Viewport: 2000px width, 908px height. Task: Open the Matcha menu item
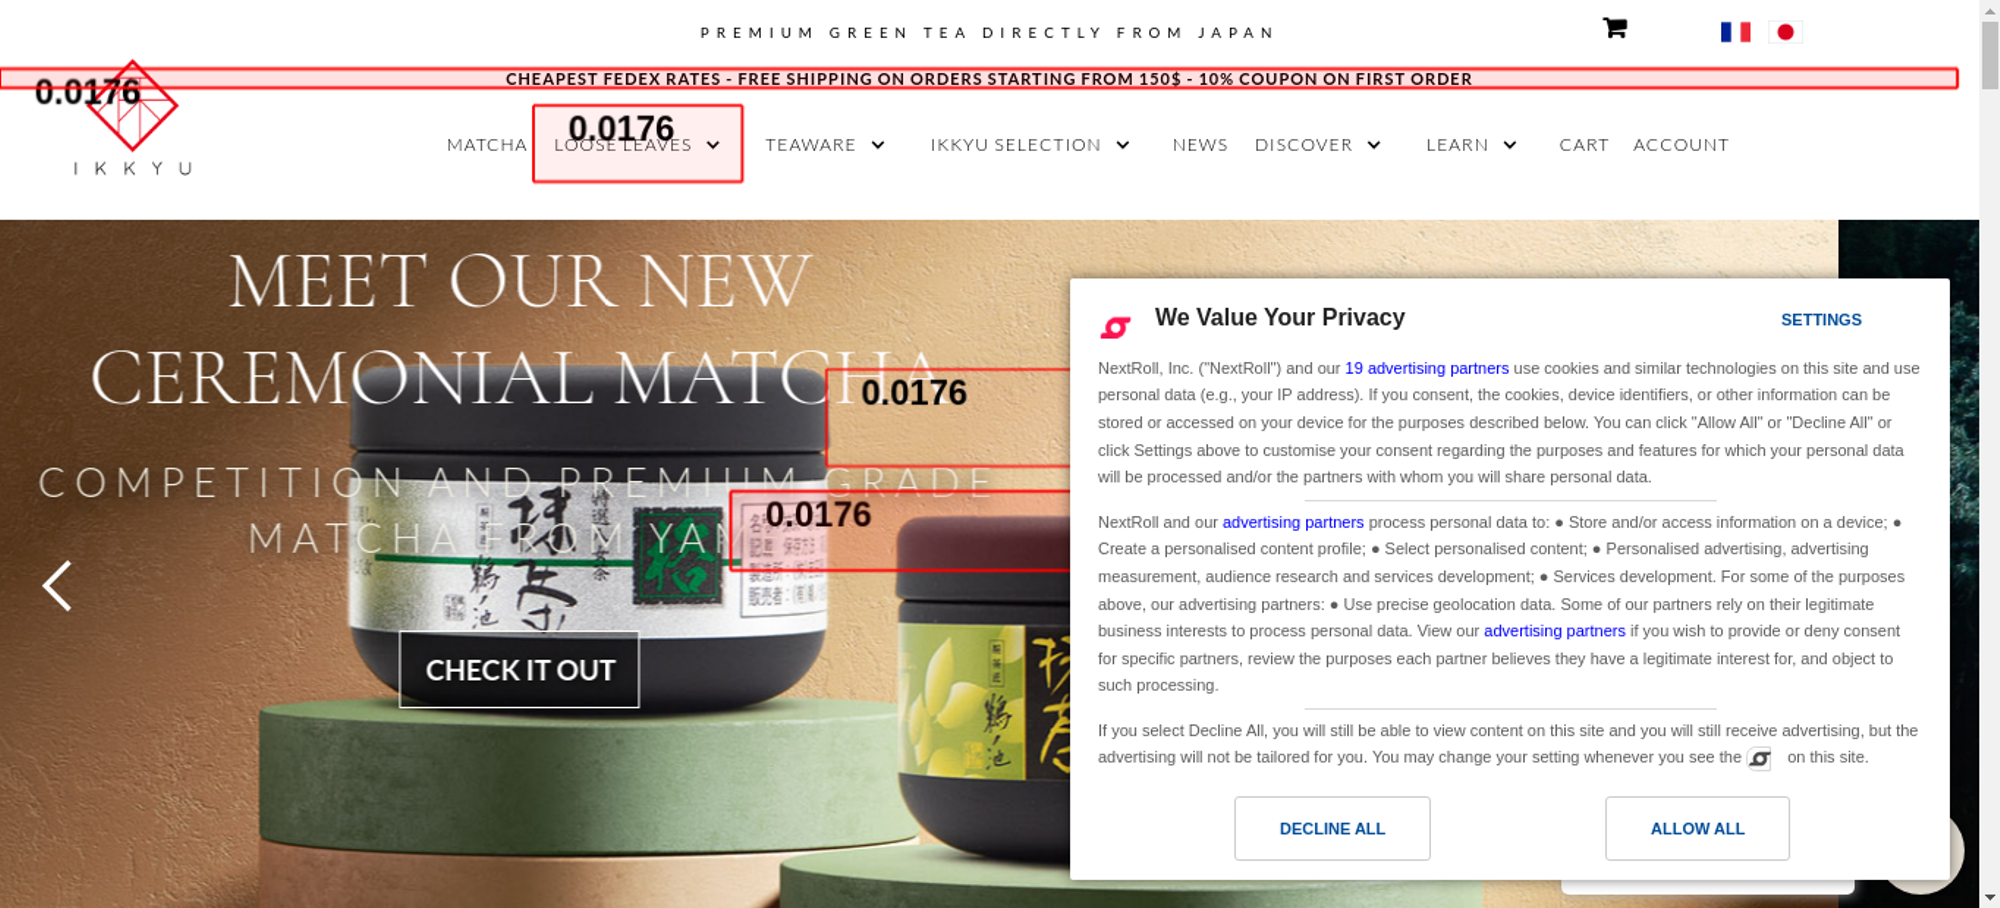point(487,145)
